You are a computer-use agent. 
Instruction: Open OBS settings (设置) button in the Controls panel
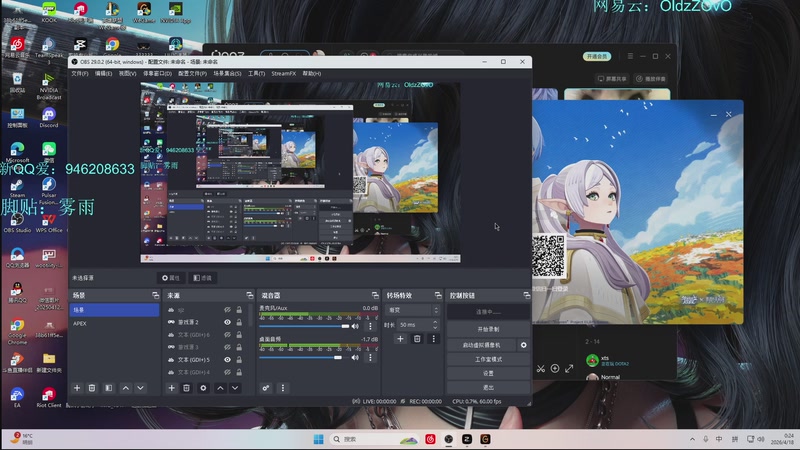coord(488,373)
